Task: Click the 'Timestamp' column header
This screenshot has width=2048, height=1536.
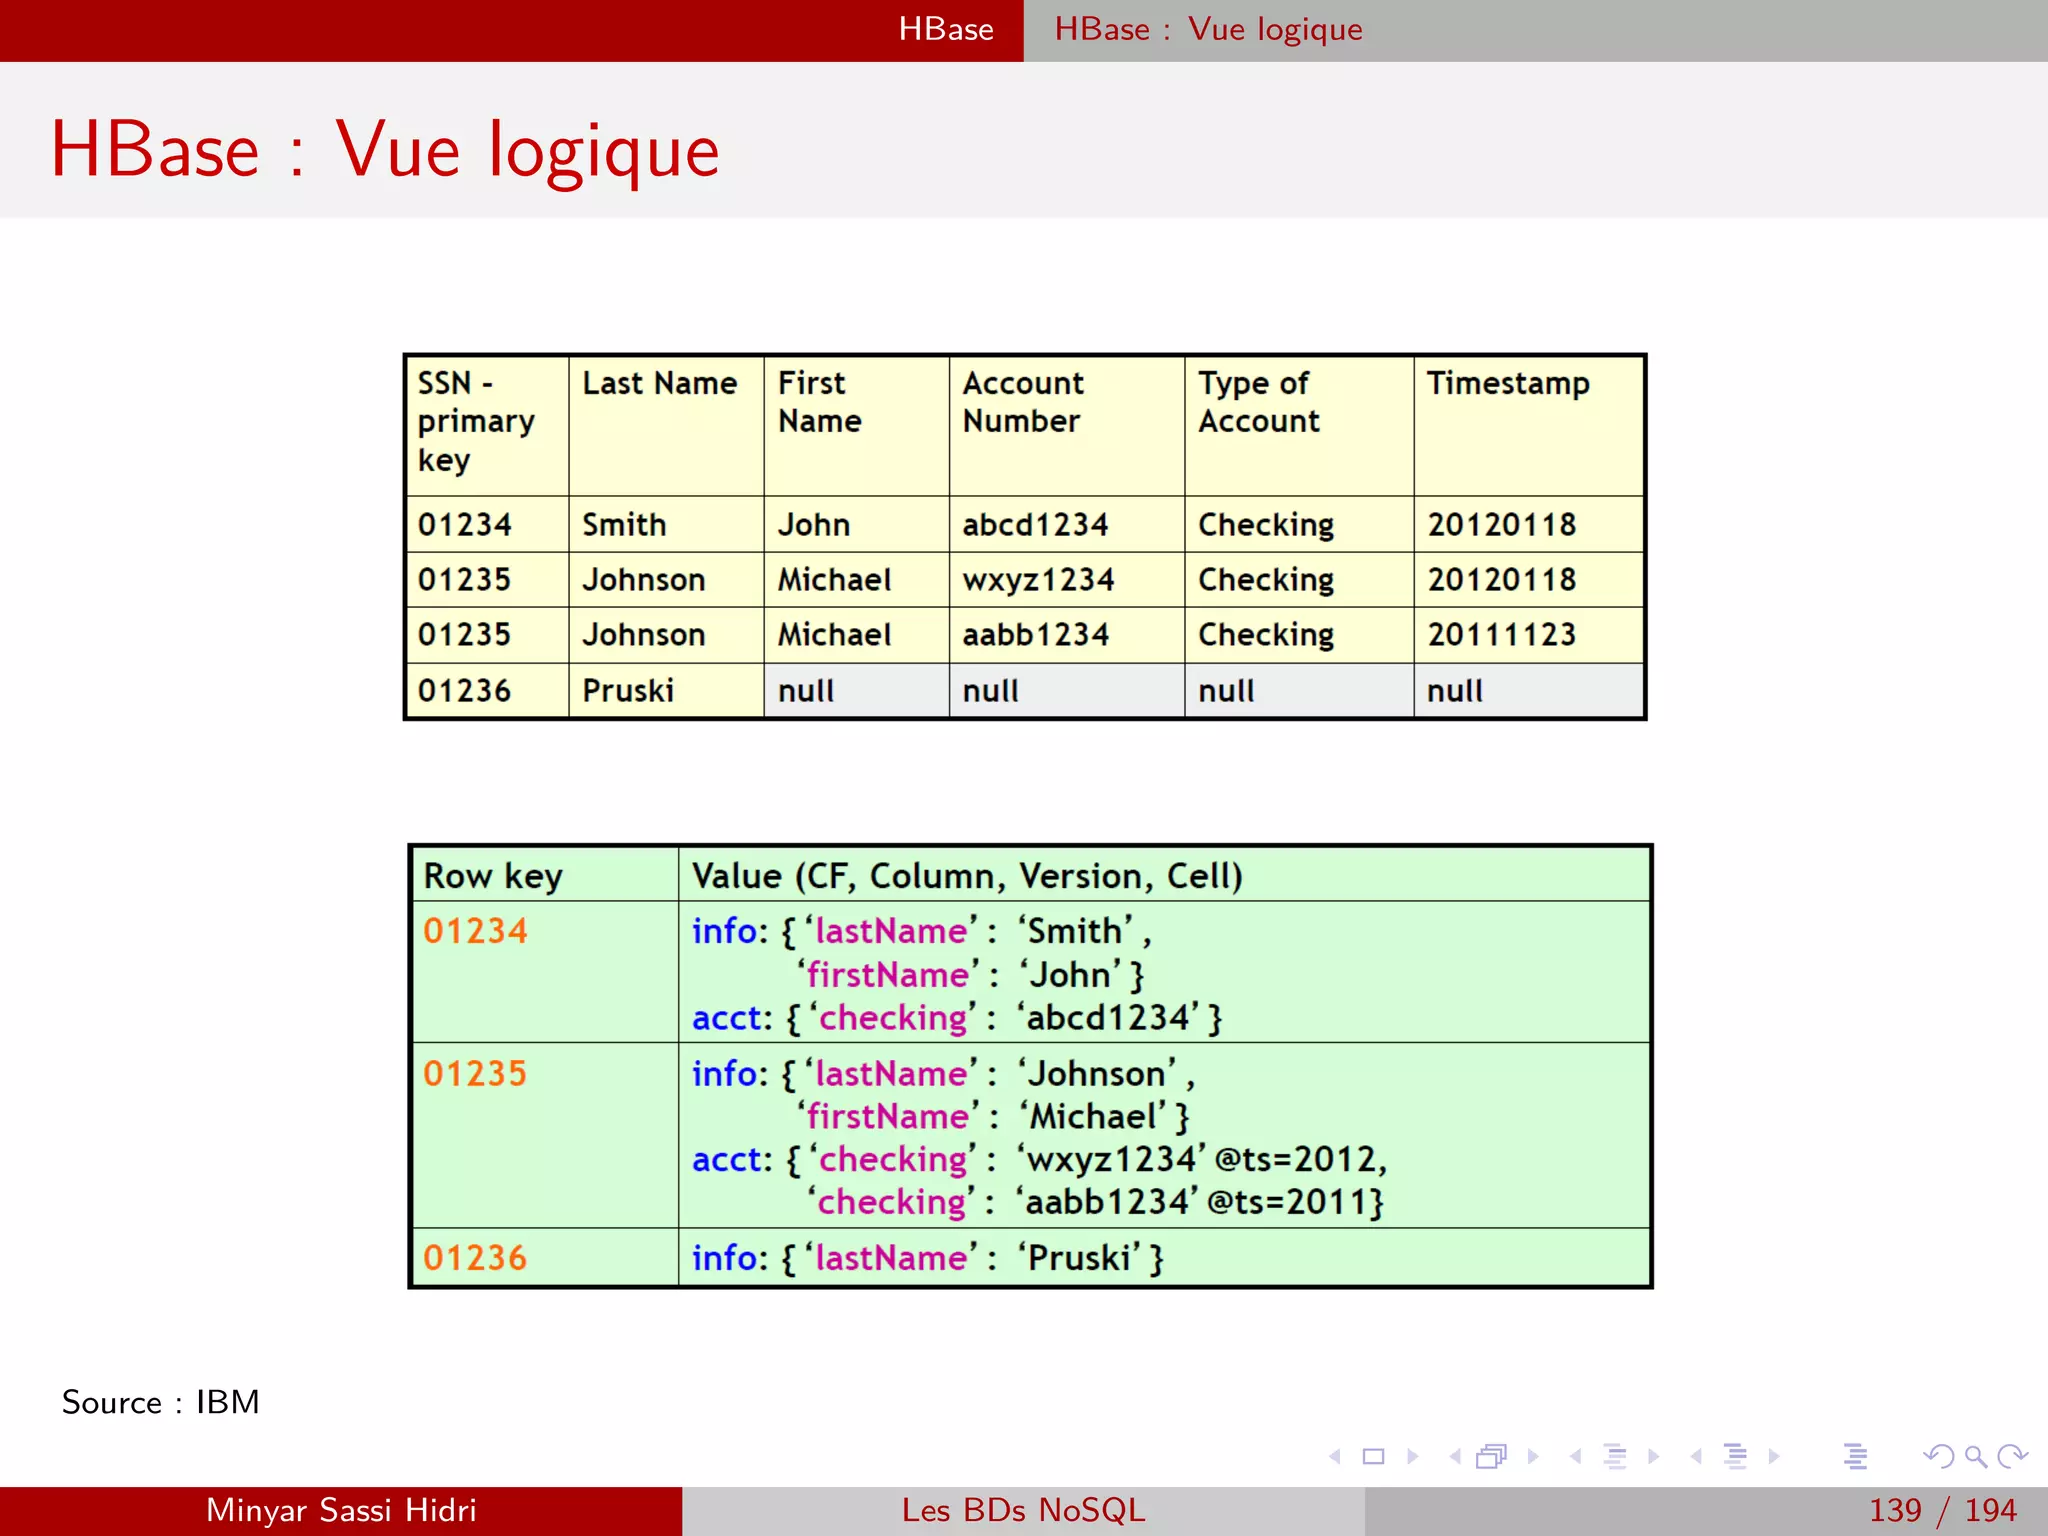Action: pyautogui.click(x=1529, y=426)
